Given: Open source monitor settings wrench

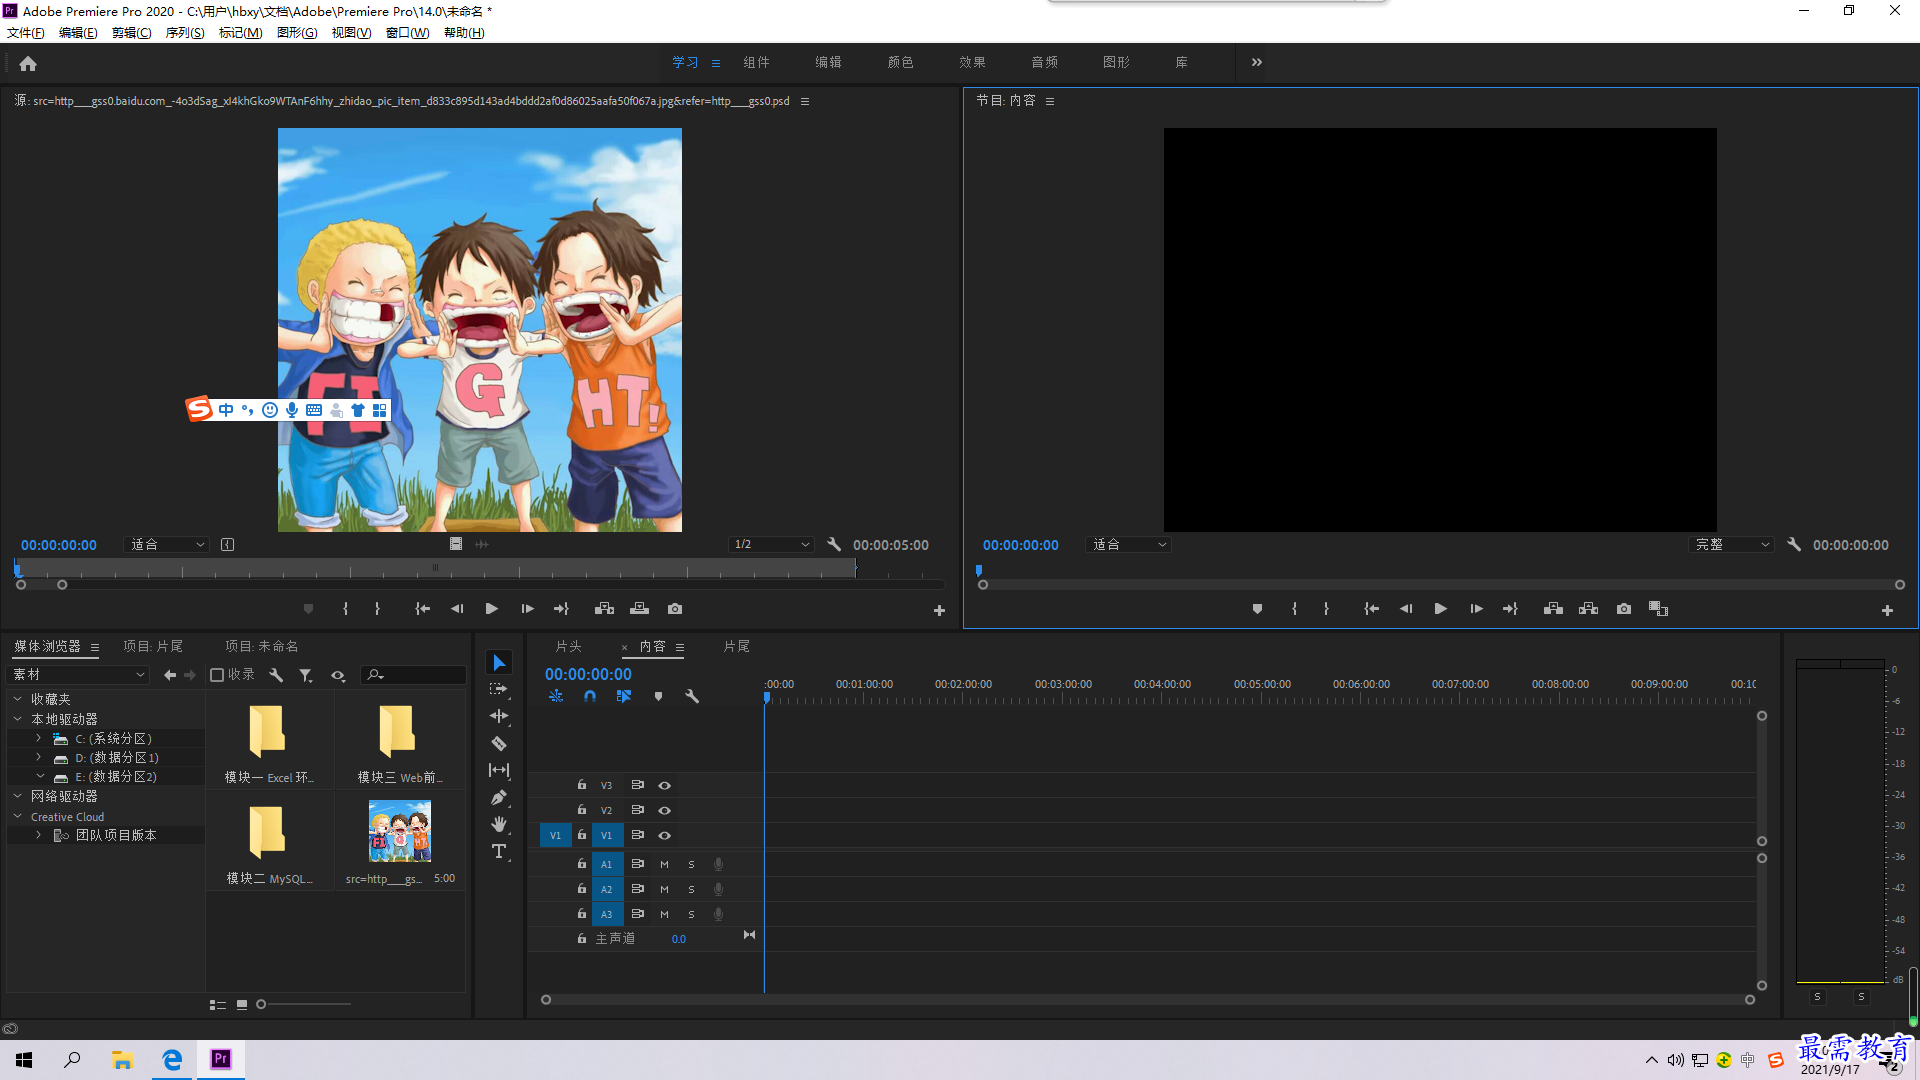Looking at the screenshot, I should (x=834, y=545).
